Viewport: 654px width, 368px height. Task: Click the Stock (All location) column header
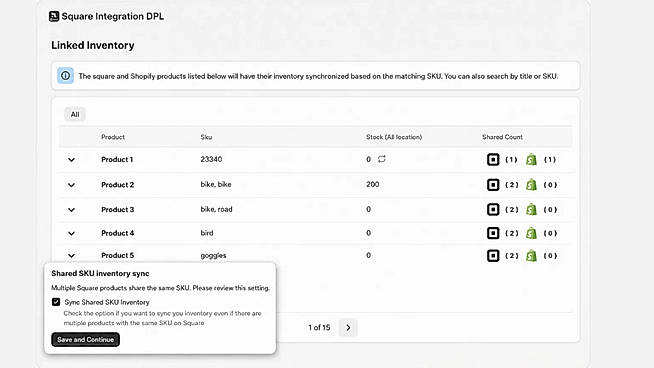pyautogui.click(x=394, y=137)
